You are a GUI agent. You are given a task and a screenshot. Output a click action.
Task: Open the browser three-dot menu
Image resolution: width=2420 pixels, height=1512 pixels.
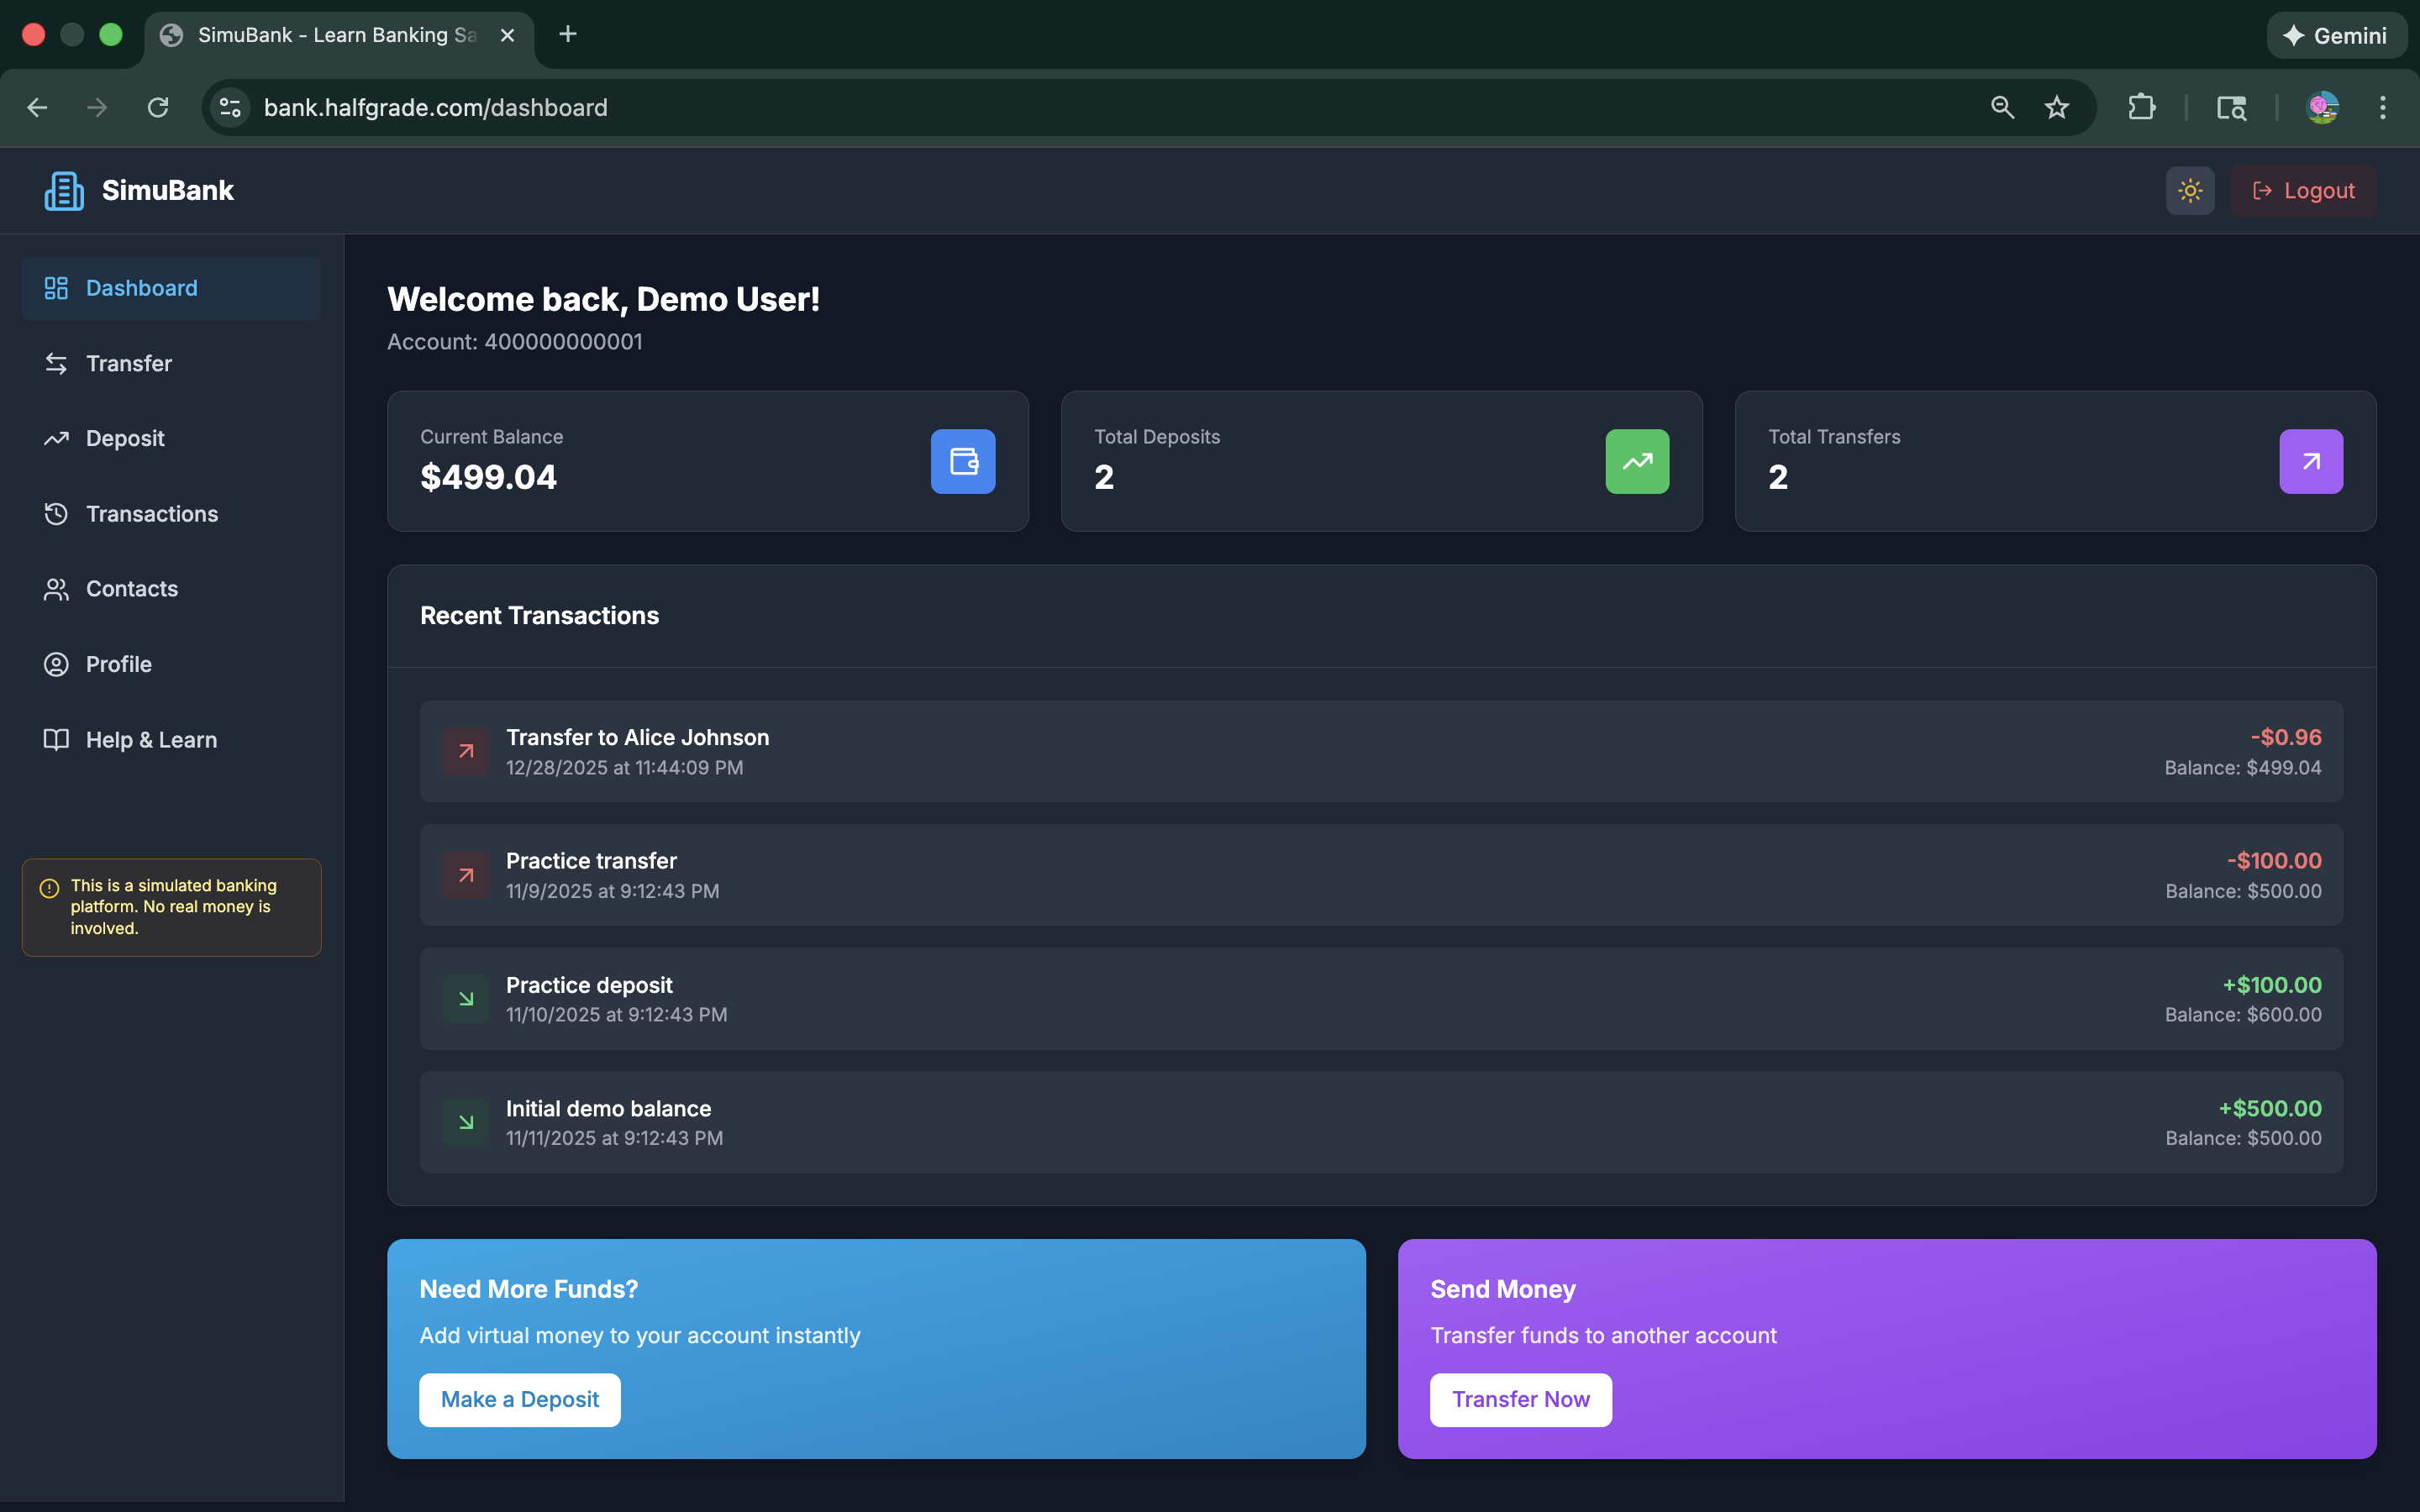2383,107
